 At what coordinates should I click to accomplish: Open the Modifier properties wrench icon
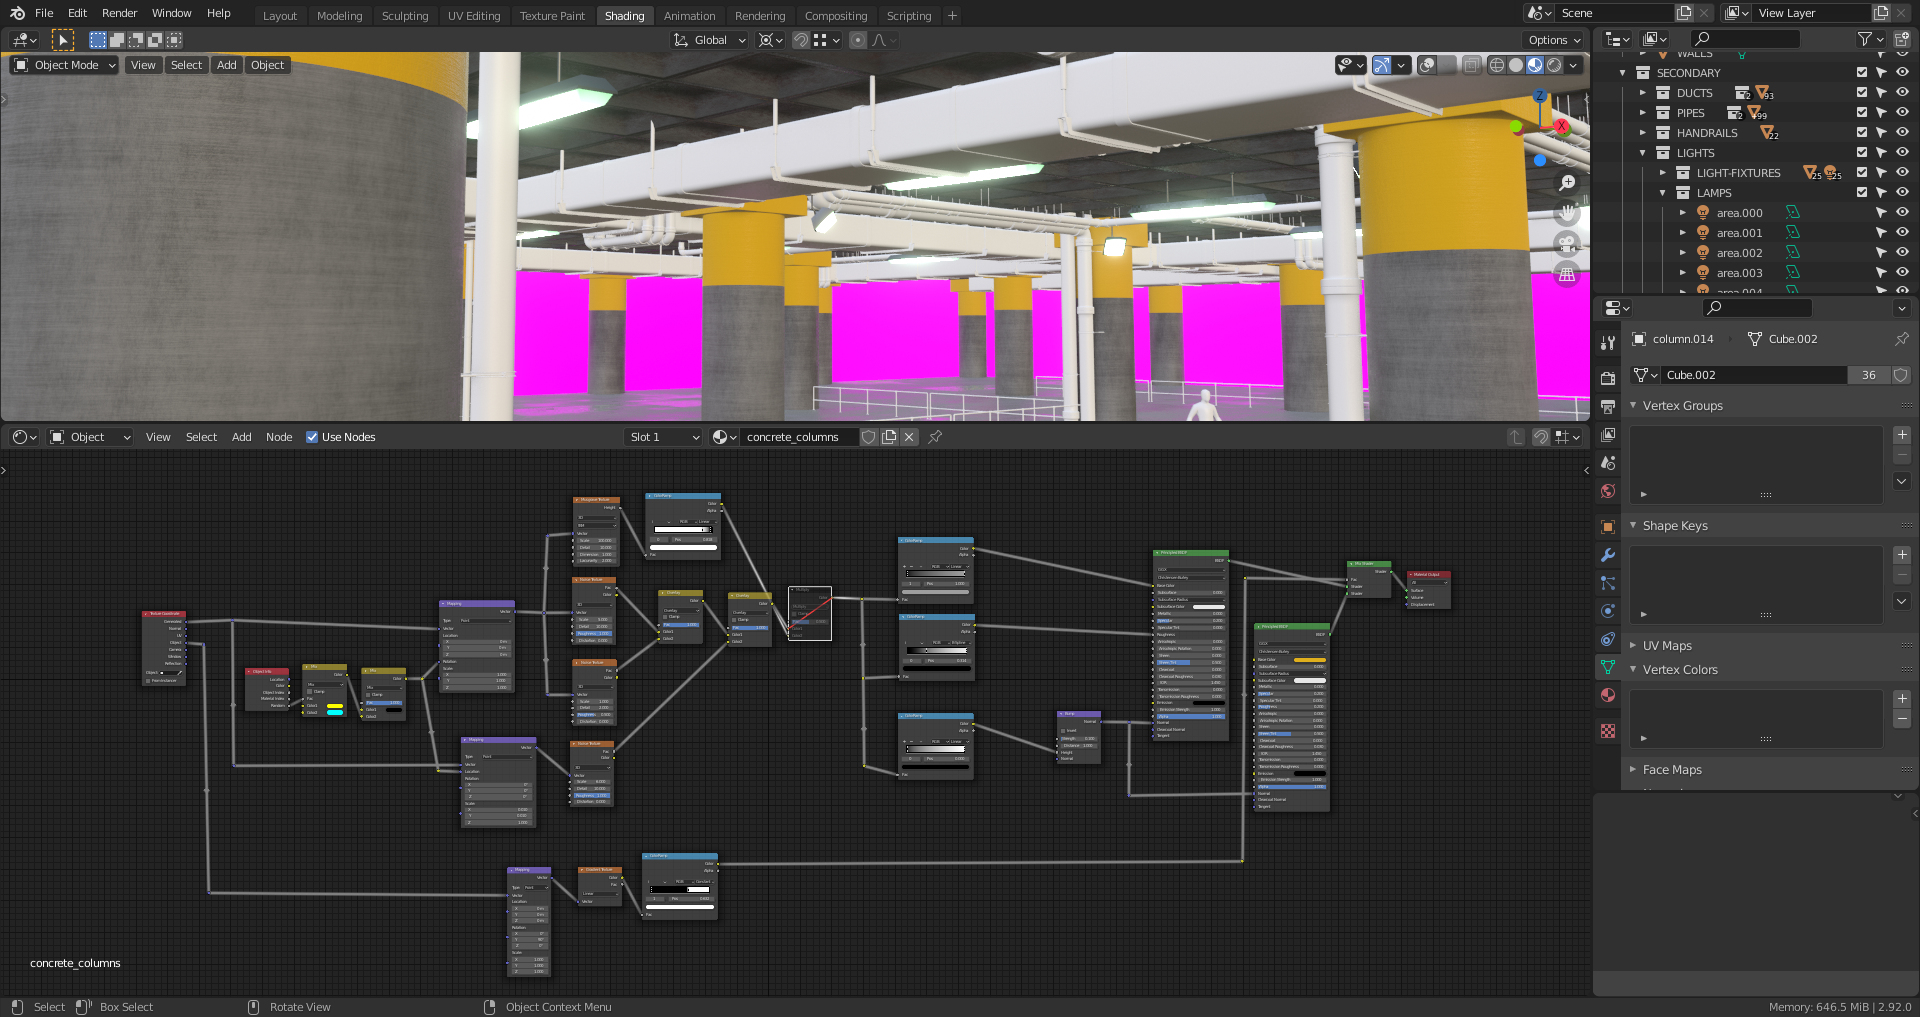click(1608, 555)
